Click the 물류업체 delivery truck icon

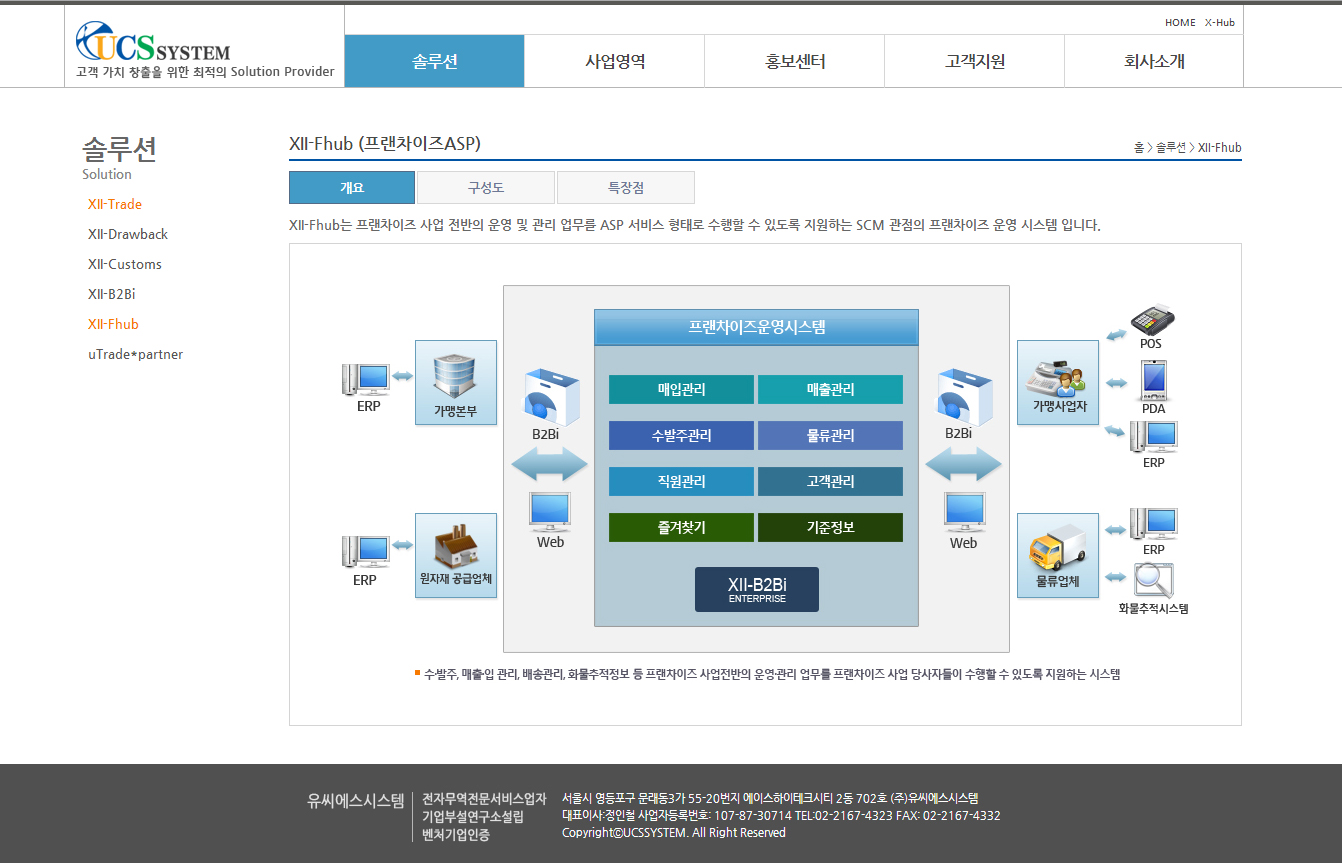tap(1058, 556)
